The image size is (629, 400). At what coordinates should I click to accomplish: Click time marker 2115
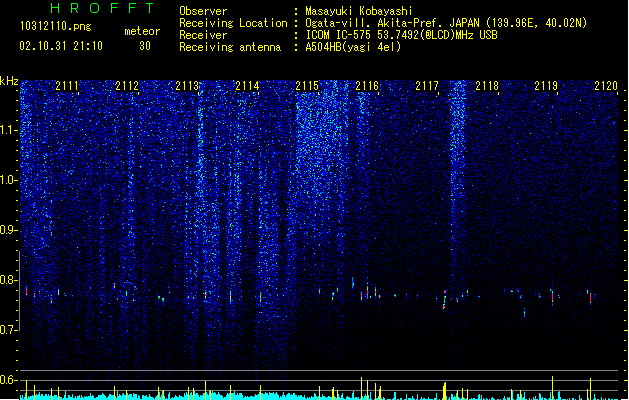click(x=307, y=86)
